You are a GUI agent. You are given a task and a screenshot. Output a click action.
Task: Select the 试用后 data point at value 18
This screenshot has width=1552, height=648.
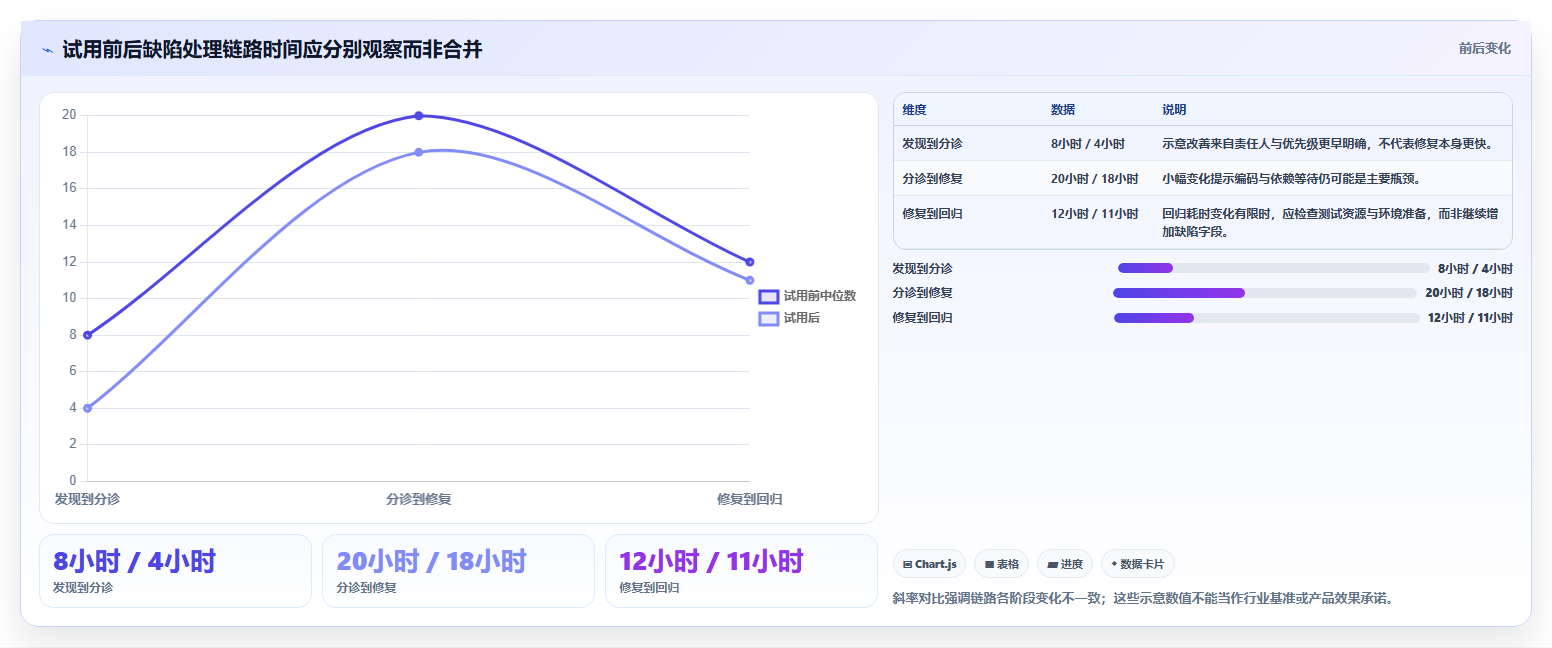pyautogui.click(x=419, y=152)
